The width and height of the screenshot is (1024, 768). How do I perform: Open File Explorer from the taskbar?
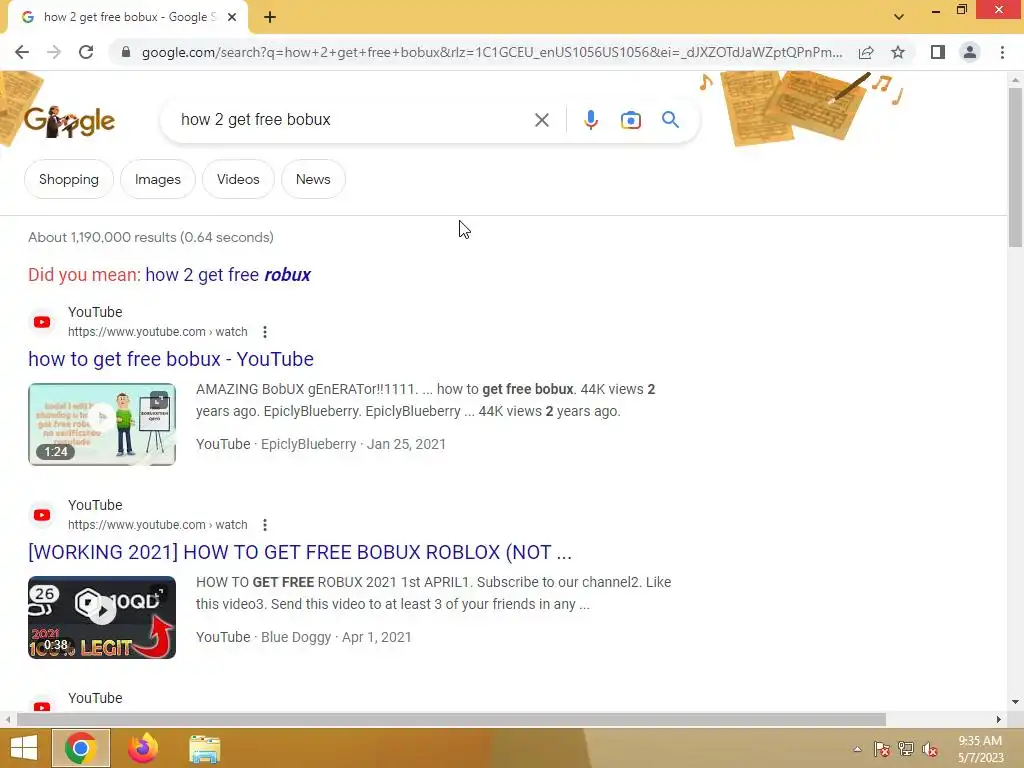pyautogui.click(x=204, y=748)
